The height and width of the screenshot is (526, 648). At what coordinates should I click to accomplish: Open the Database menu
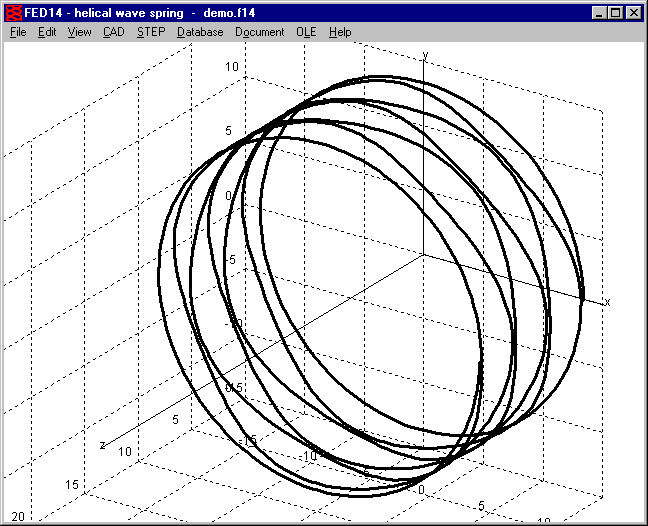(200, 32)
